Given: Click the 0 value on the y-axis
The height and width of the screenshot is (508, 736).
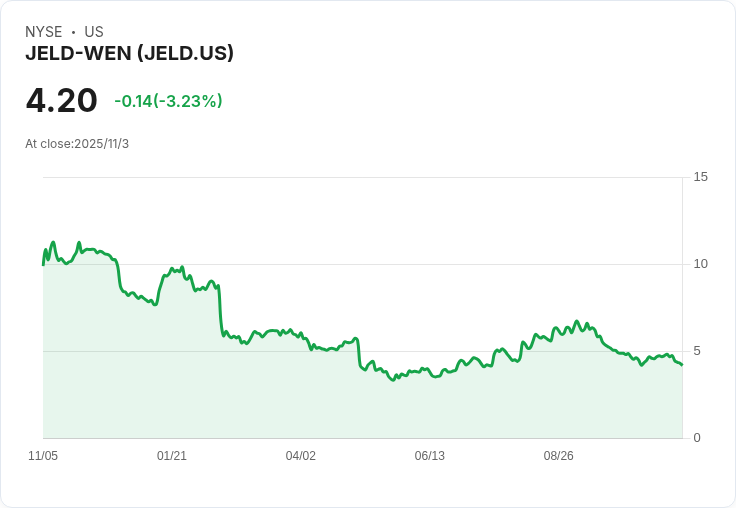Looking at the screenshot, I should pyautogui.click(x=697, y=438).
